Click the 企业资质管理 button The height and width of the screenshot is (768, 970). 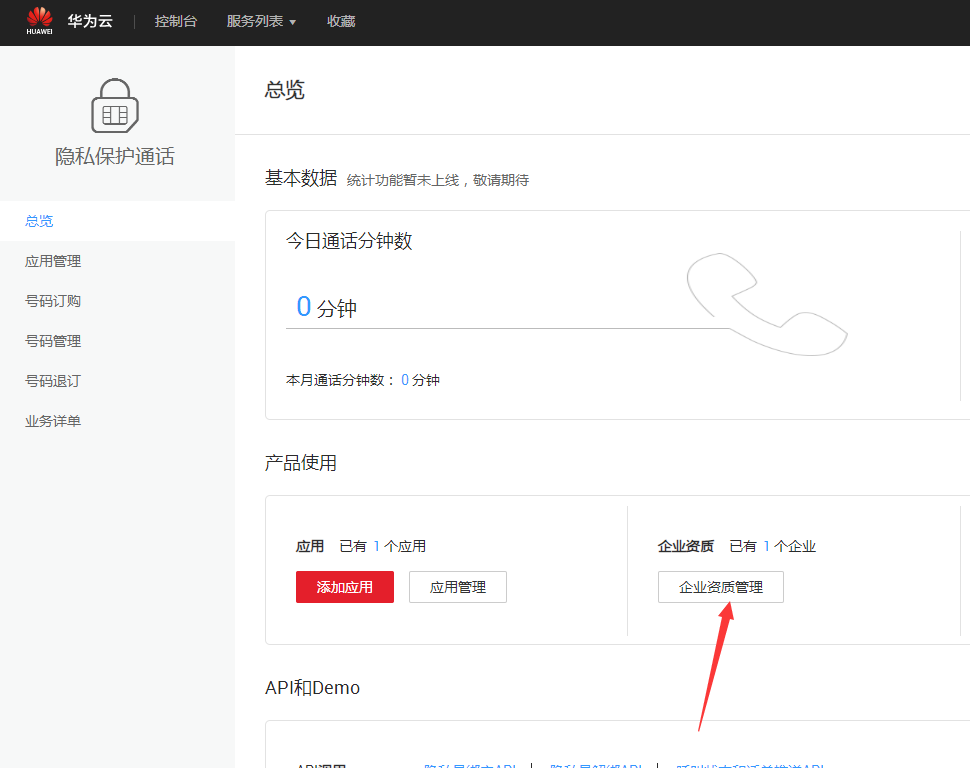tap(721, 587)
